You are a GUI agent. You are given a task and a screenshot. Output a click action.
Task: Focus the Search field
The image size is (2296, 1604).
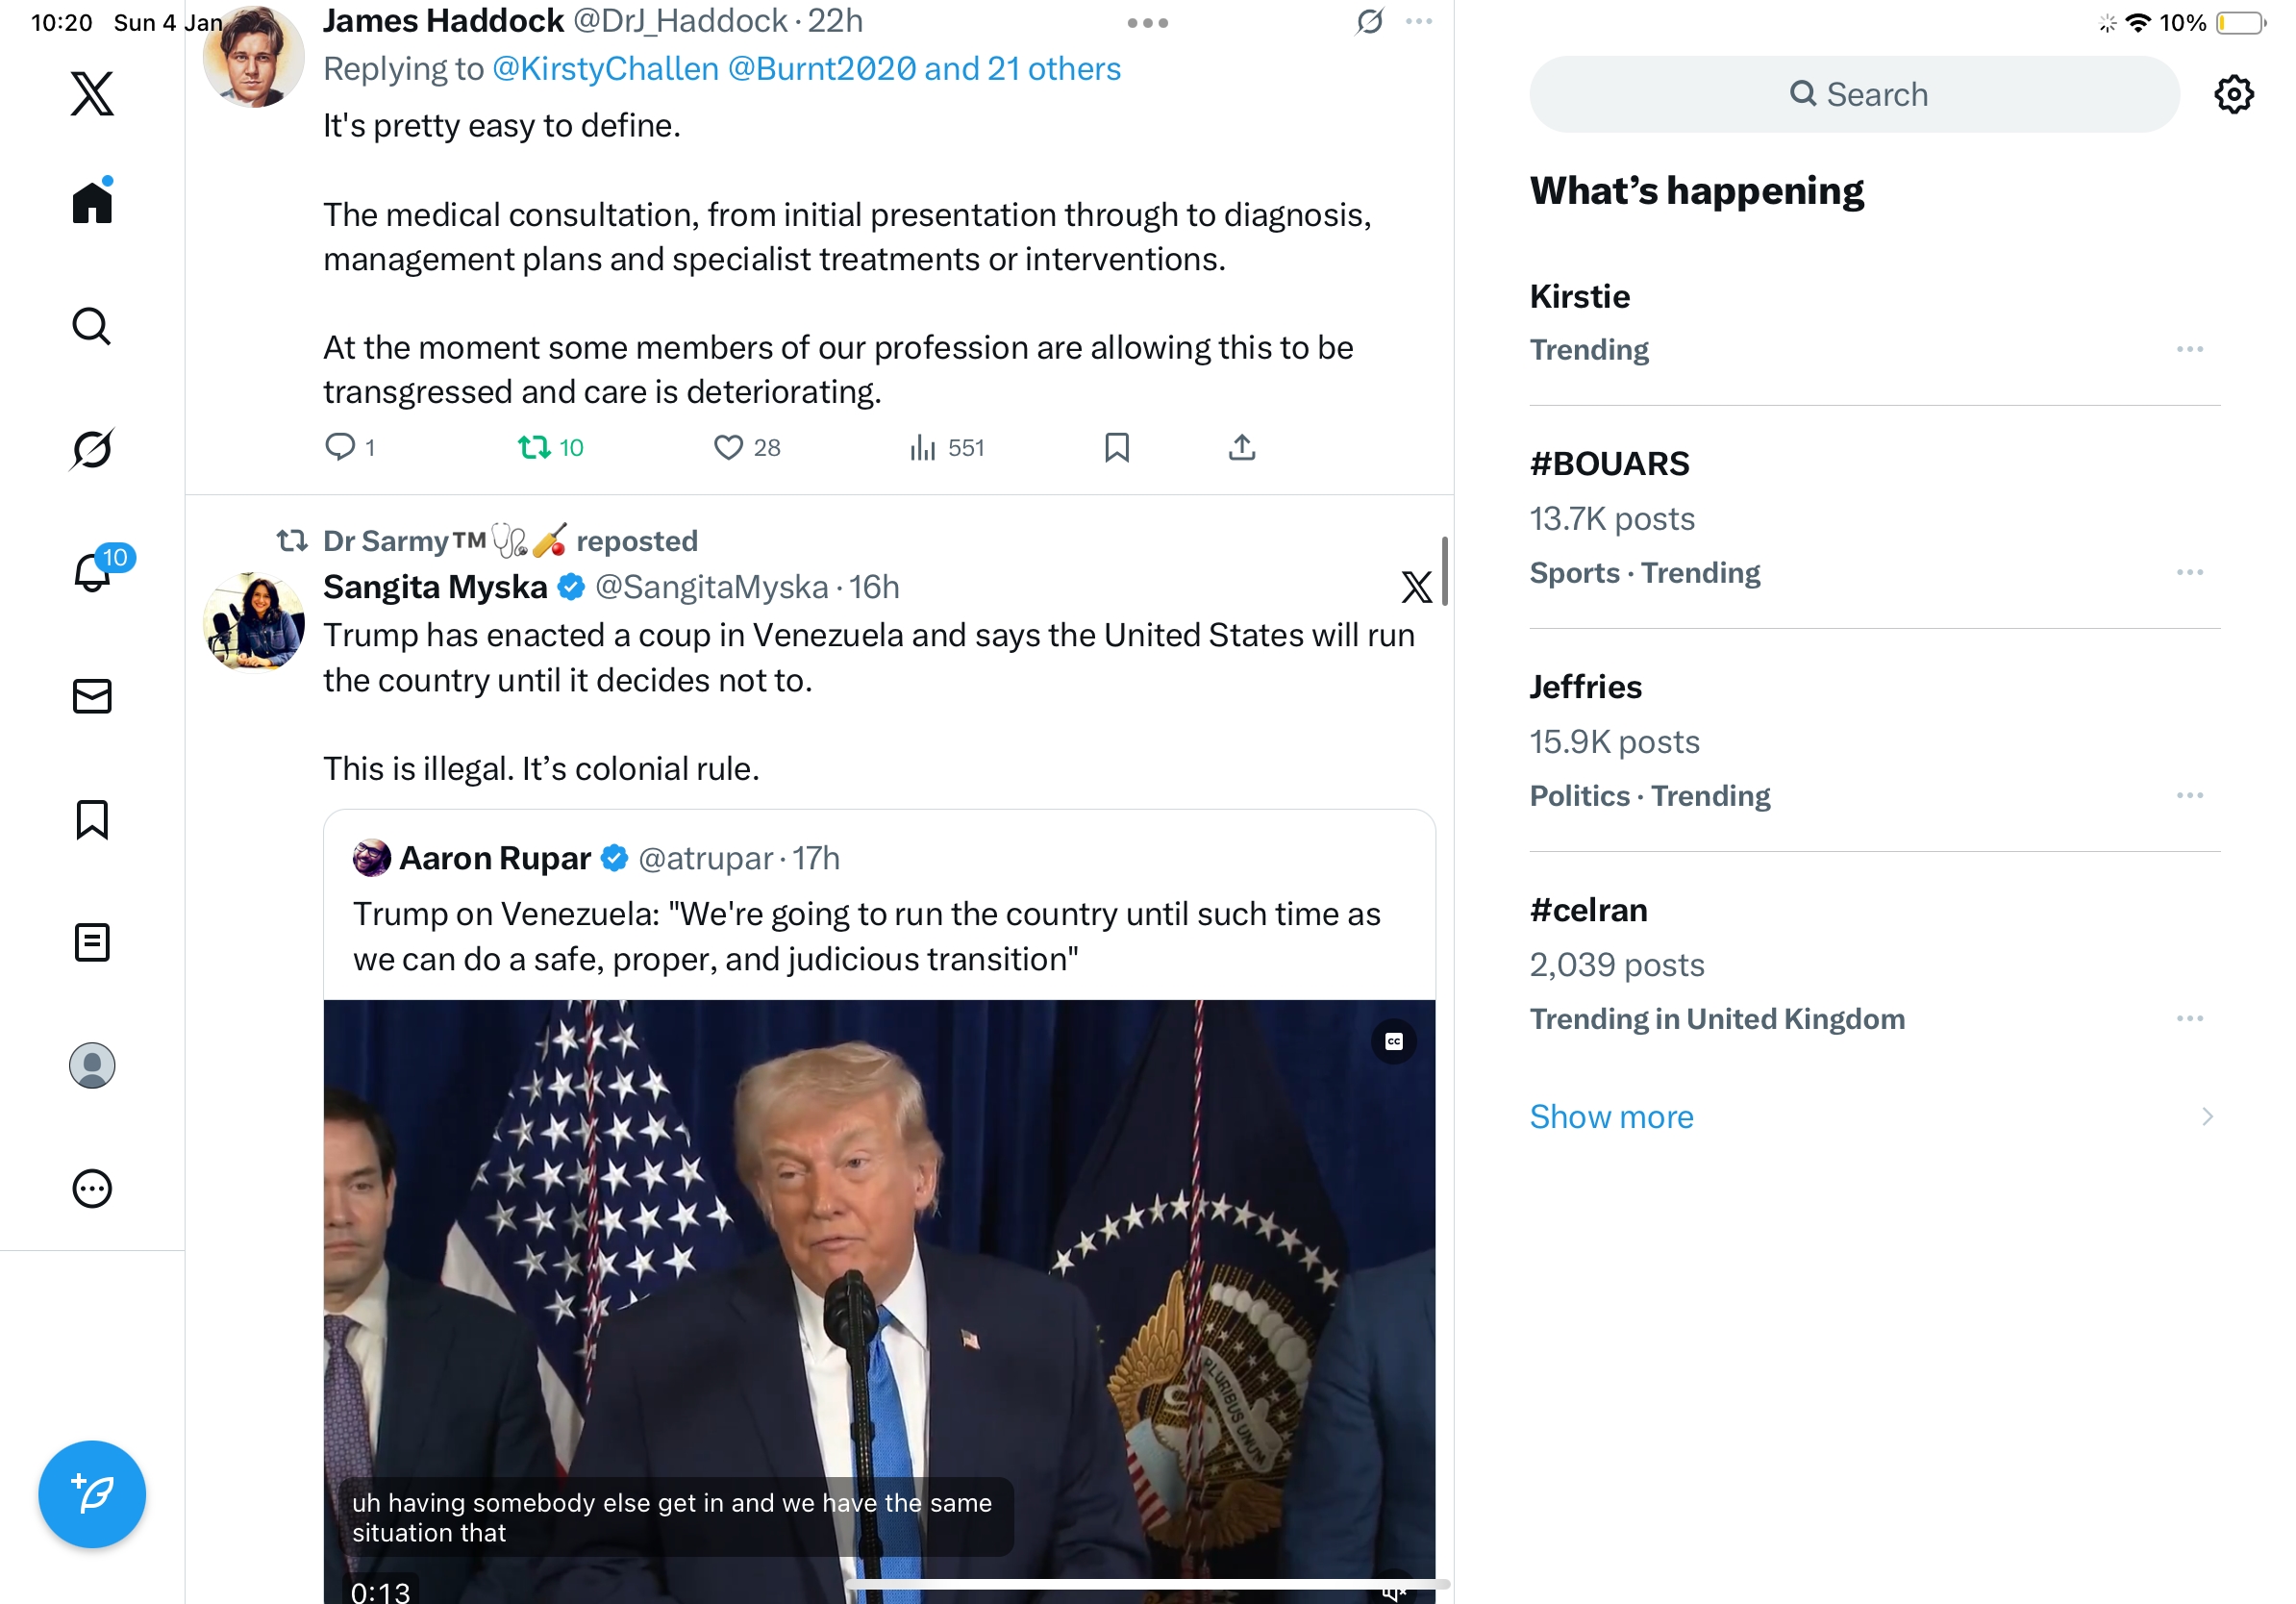1853,94
